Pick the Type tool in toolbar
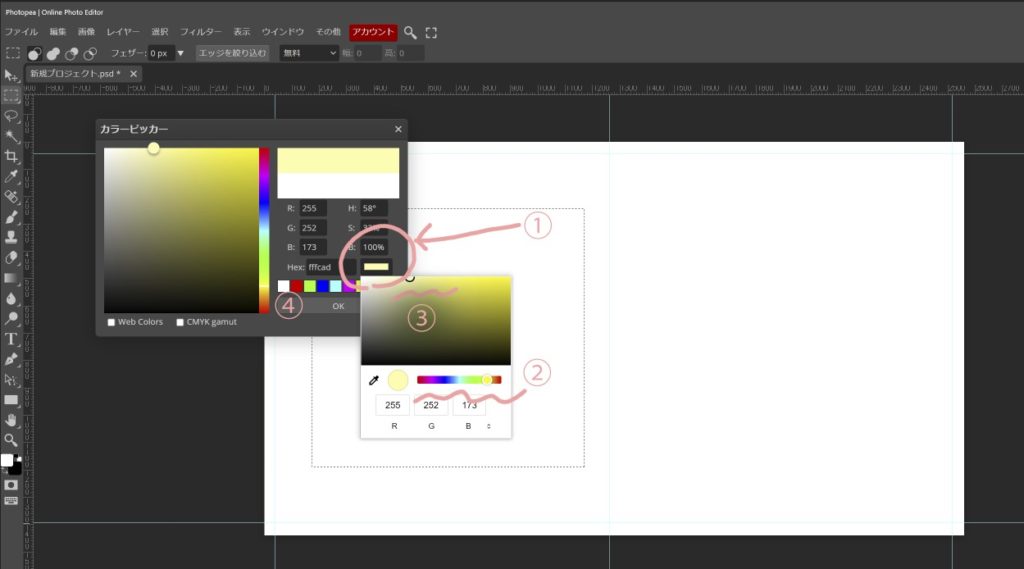The height and width of the screenshot is (569, 1024). [x=11, y=339]
